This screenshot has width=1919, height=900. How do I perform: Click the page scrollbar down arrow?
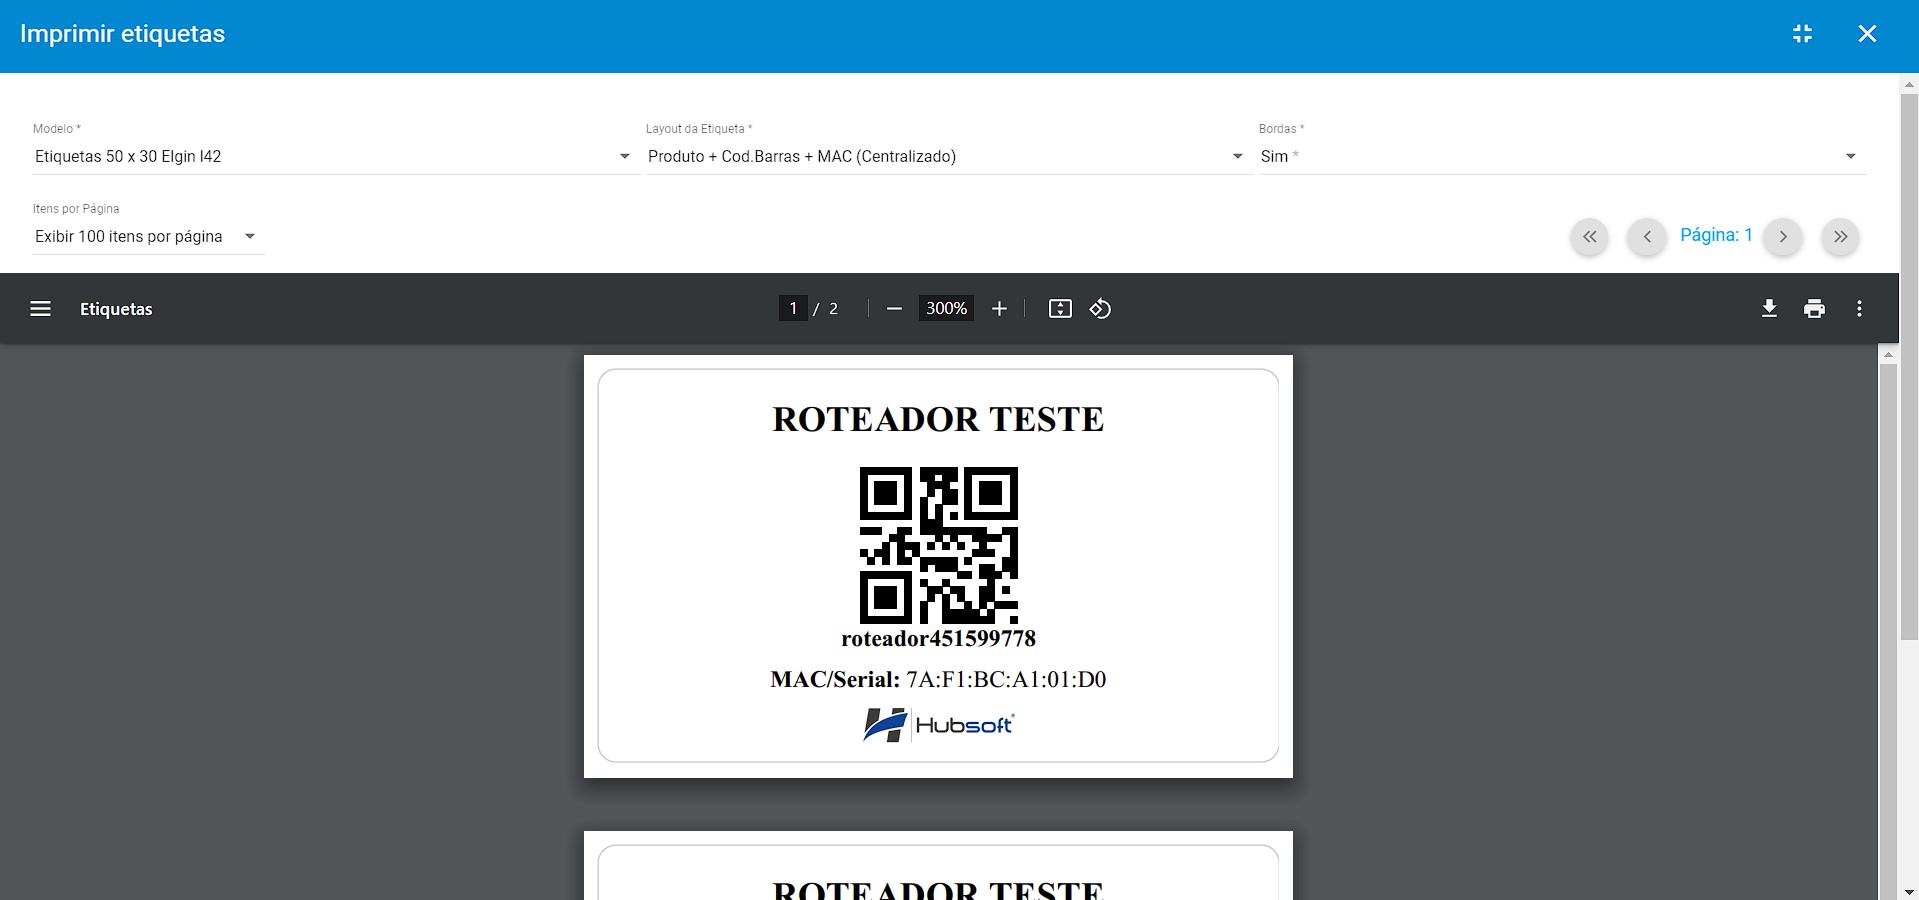(x=1909, y=892)
